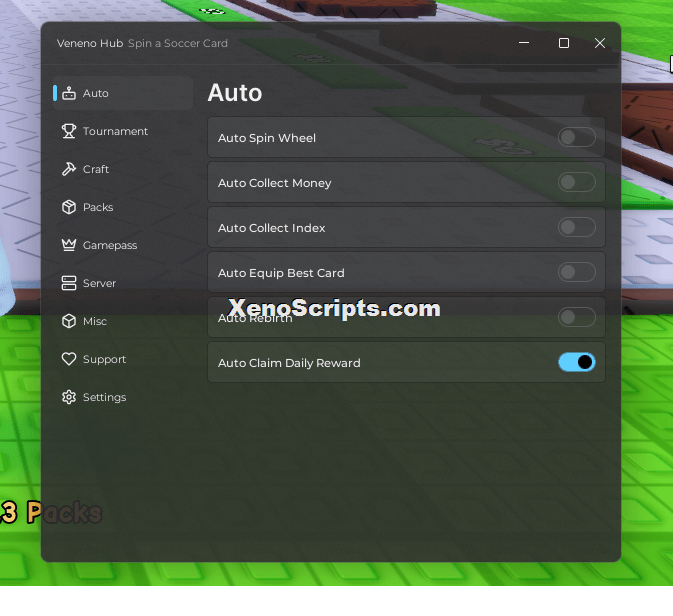Image resolution: width=673 pixels, height=616 pixels.
Task: Open the Support tab label
Action: pyautogui.click(x=104, y=359)
